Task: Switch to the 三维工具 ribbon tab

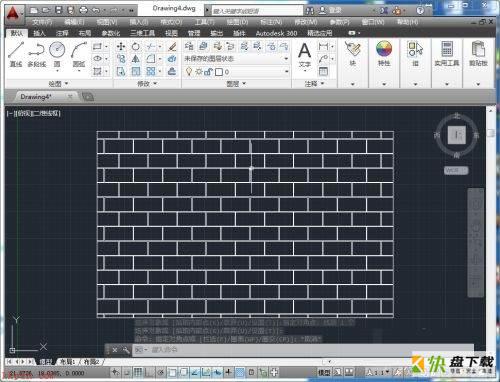Action: point(142,33)
